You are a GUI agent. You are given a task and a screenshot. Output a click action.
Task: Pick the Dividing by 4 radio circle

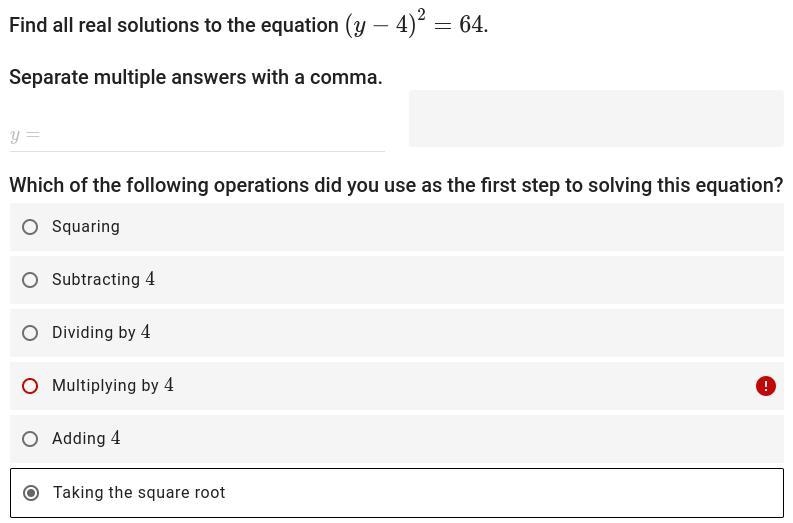point(30,333)
